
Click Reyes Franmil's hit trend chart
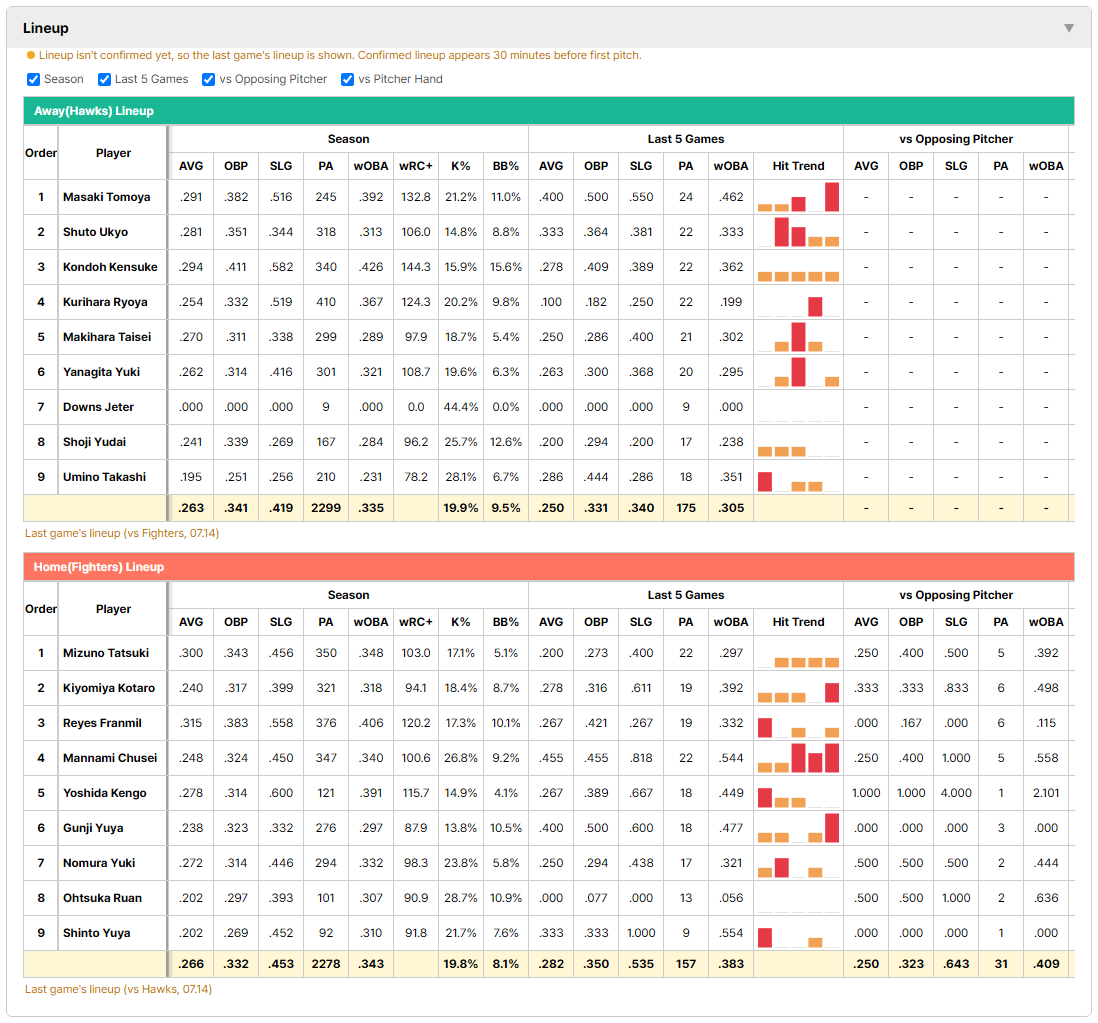point(798,723)
